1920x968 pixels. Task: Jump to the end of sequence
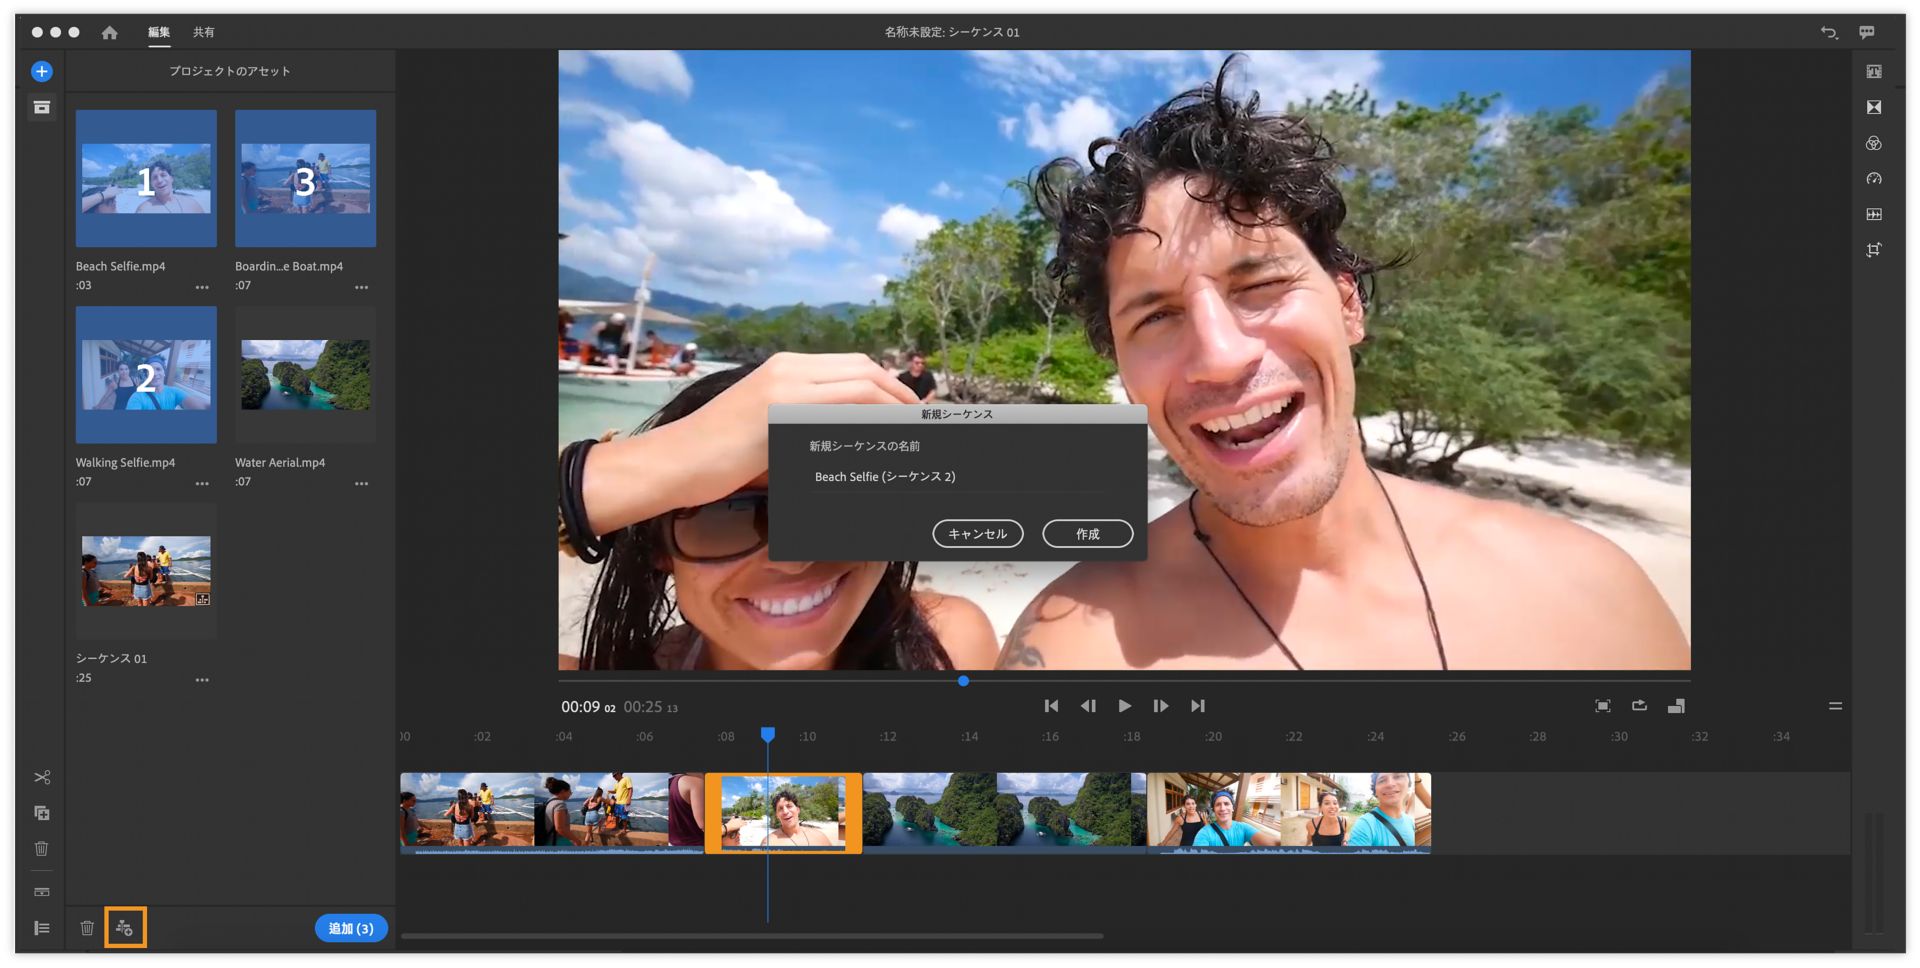coord(1198,706)
